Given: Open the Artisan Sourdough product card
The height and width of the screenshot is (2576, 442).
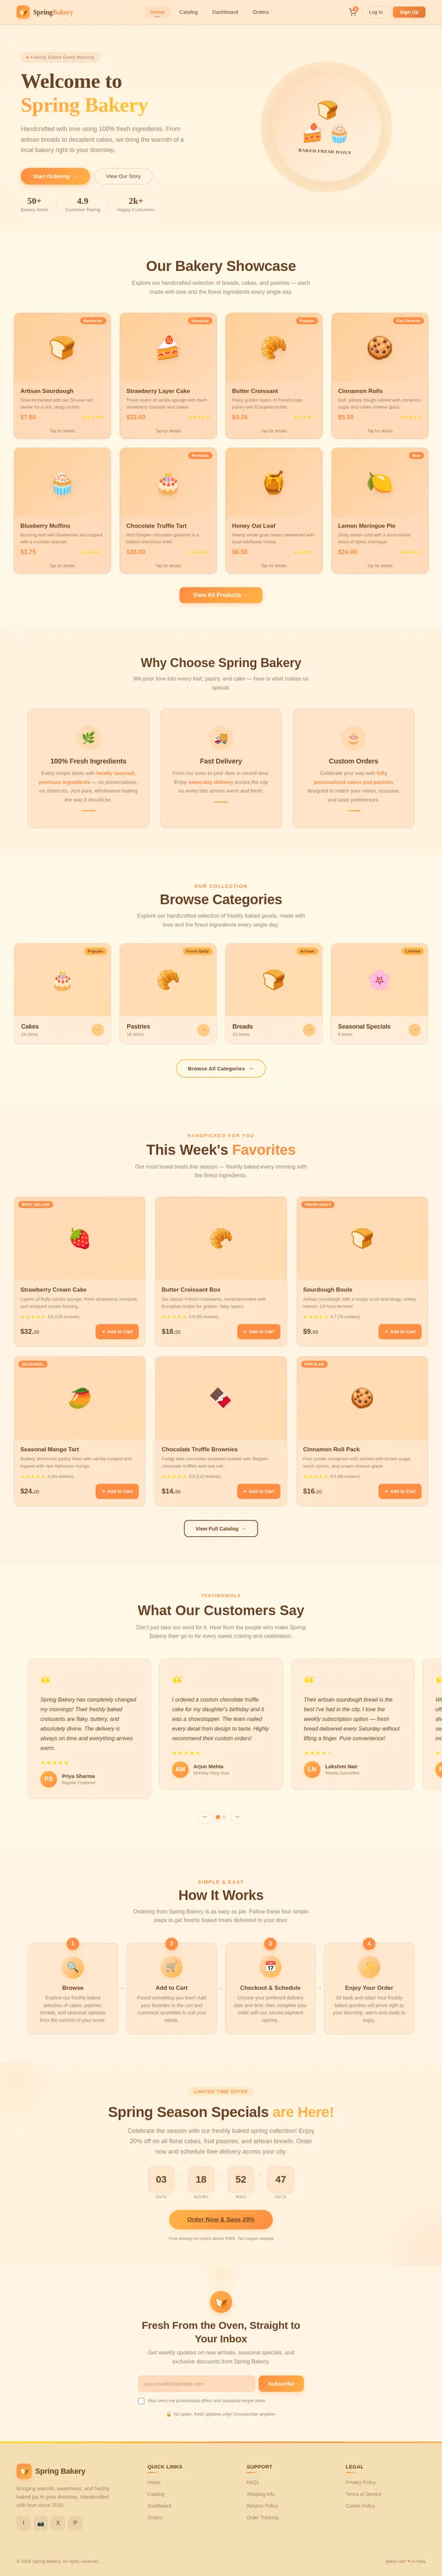Looking at the screenshot, I should pyautogui.click(x=62, y=375).
